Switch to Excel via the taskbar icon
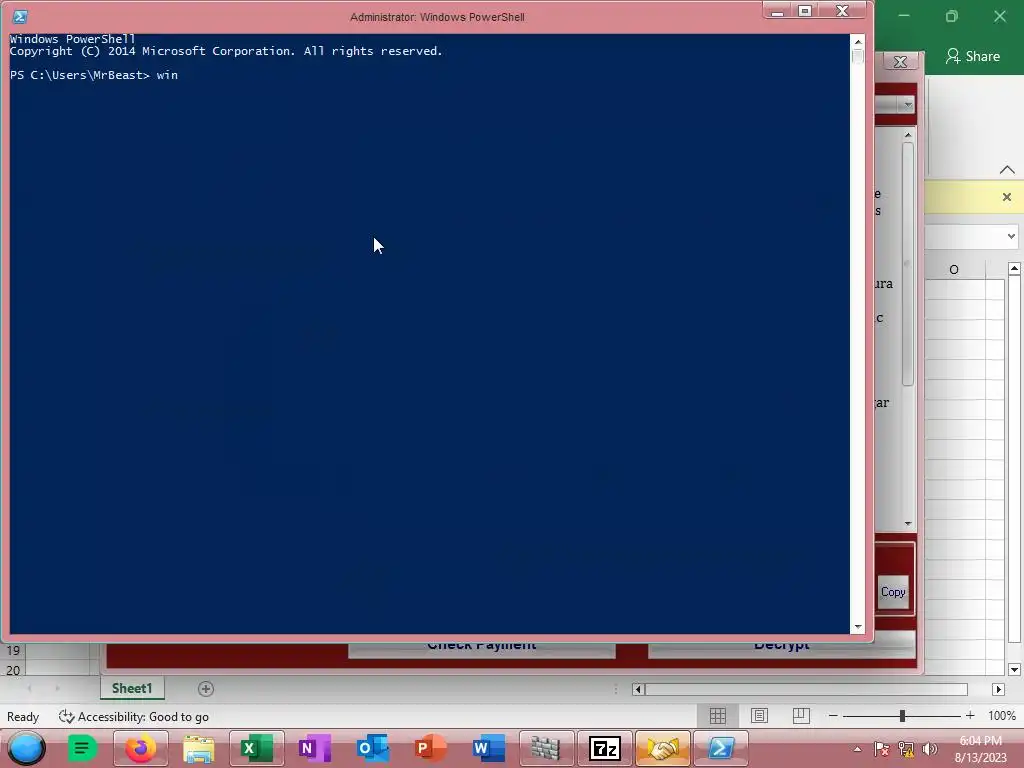This screenshot has height=768, width=1024. (x=257, y=748)
